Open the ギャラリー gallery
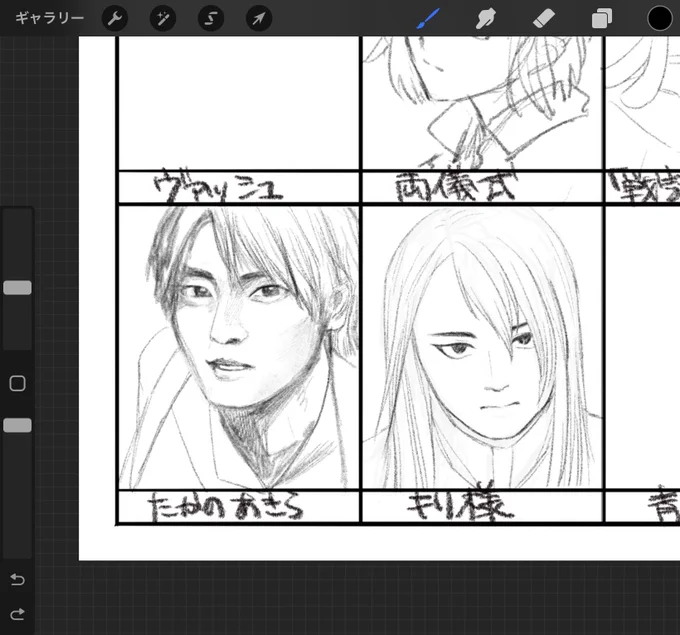This screenshot has height=635, width=680. pos(49,18)
